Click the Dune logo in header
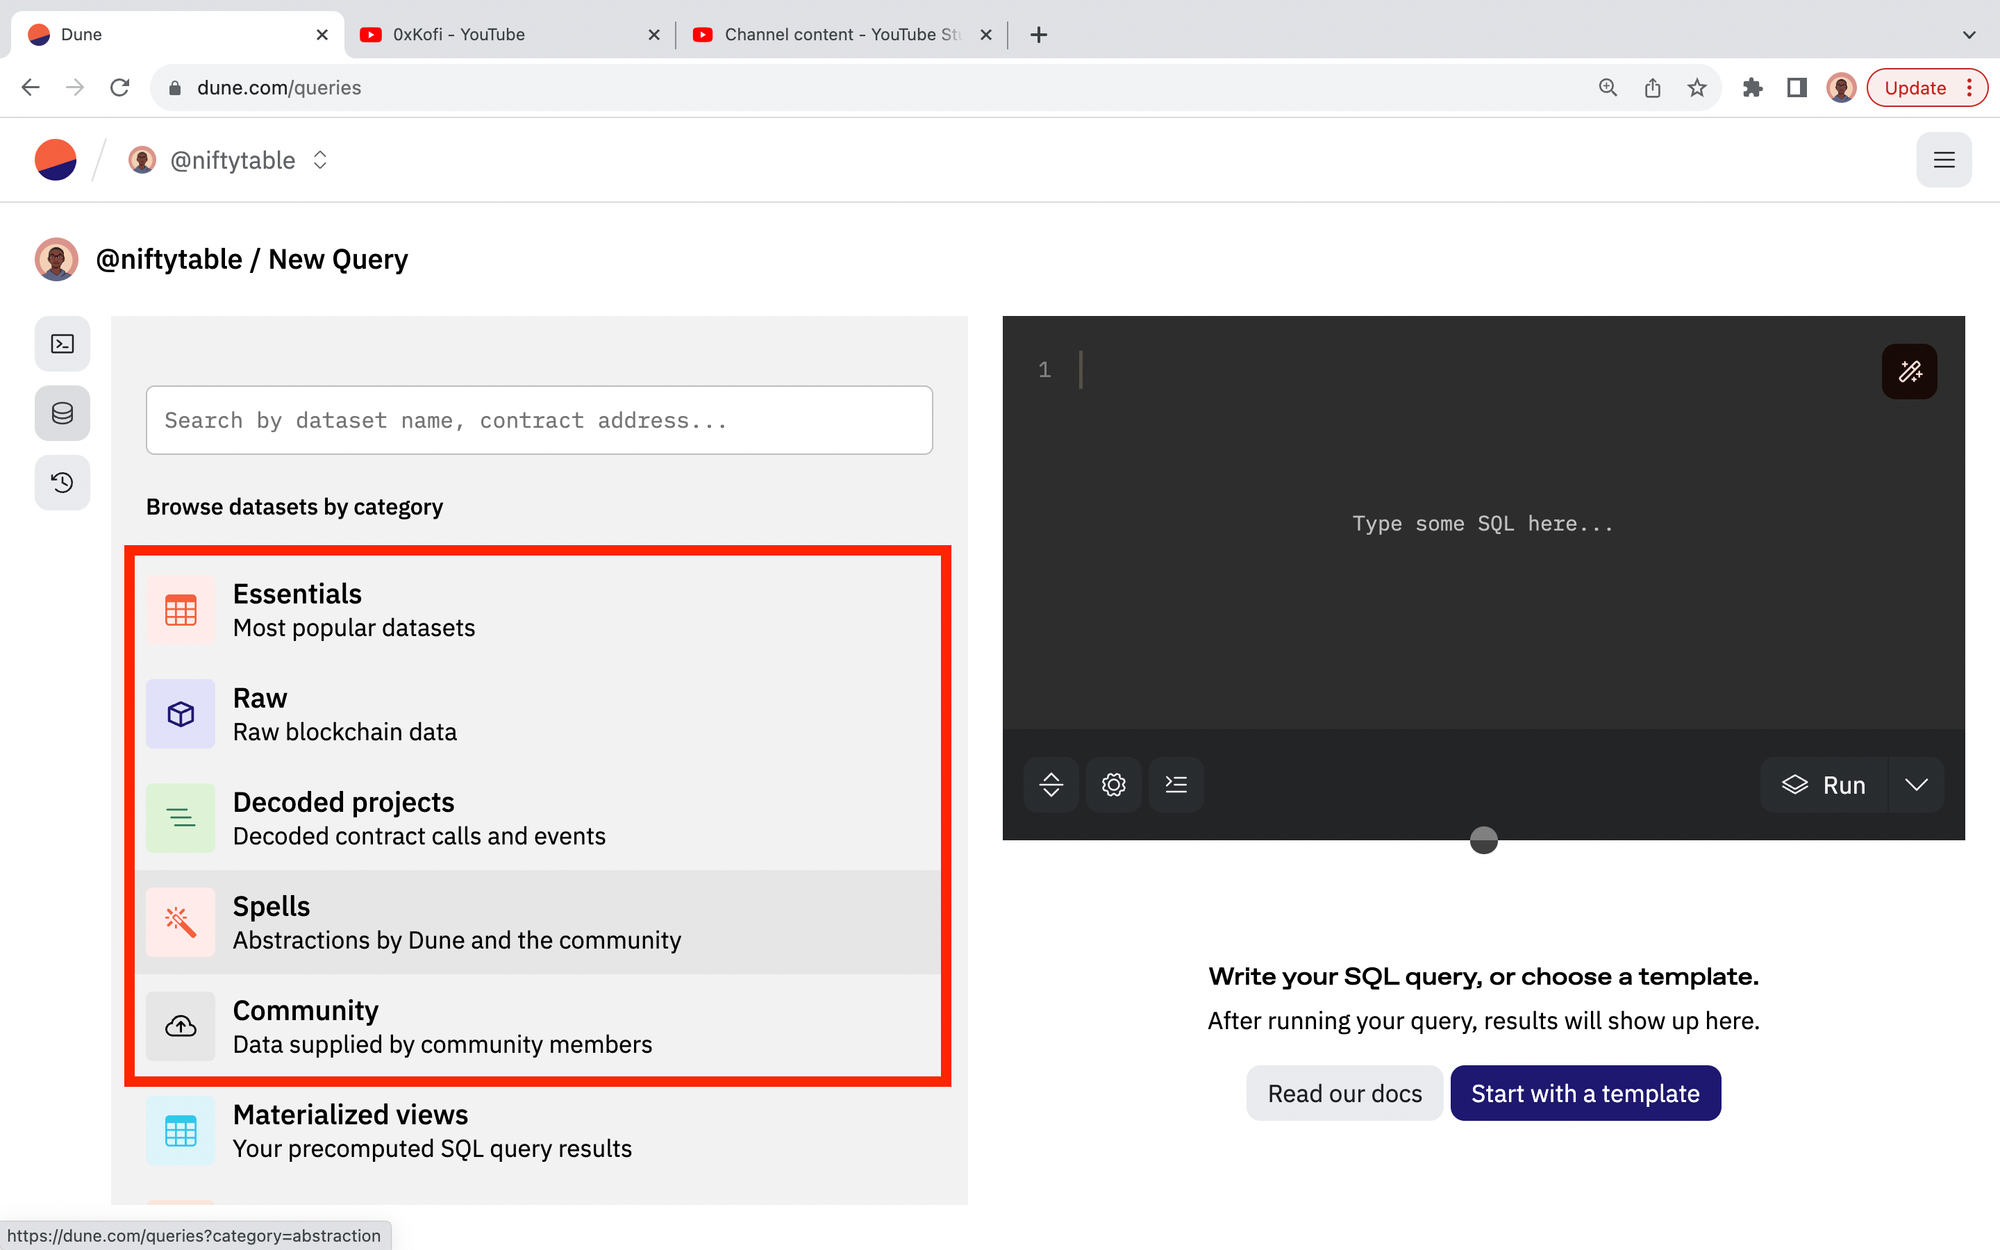This screenshot has width=2000, height=1250. click(x=56, y=160)
